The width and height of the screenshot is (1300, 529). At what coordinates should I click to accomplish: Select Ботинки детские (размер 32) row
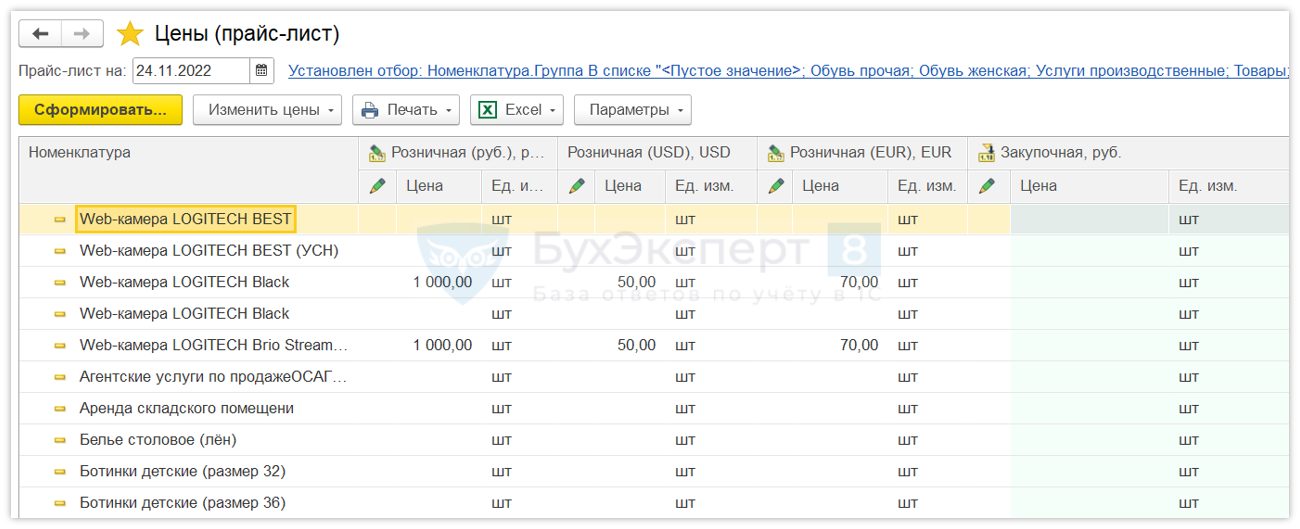(182, 471)
